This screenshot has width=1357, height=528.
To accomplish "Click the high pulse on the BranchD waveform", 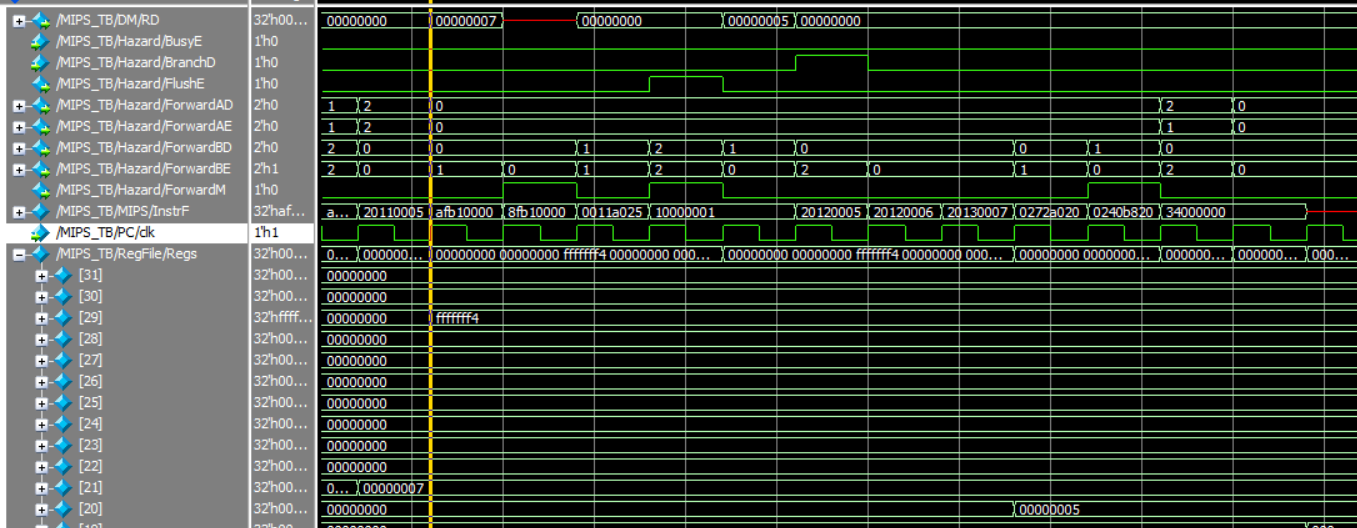I will [x=832, y=62].
